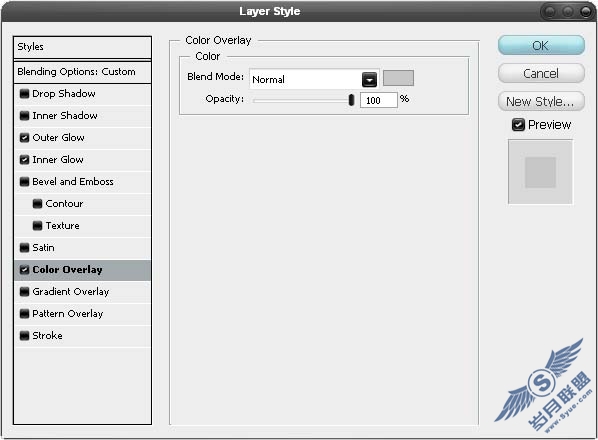The image size is (598, 440).
Task: Click the Opacity percentage input field
Action: tap(379, 100)
